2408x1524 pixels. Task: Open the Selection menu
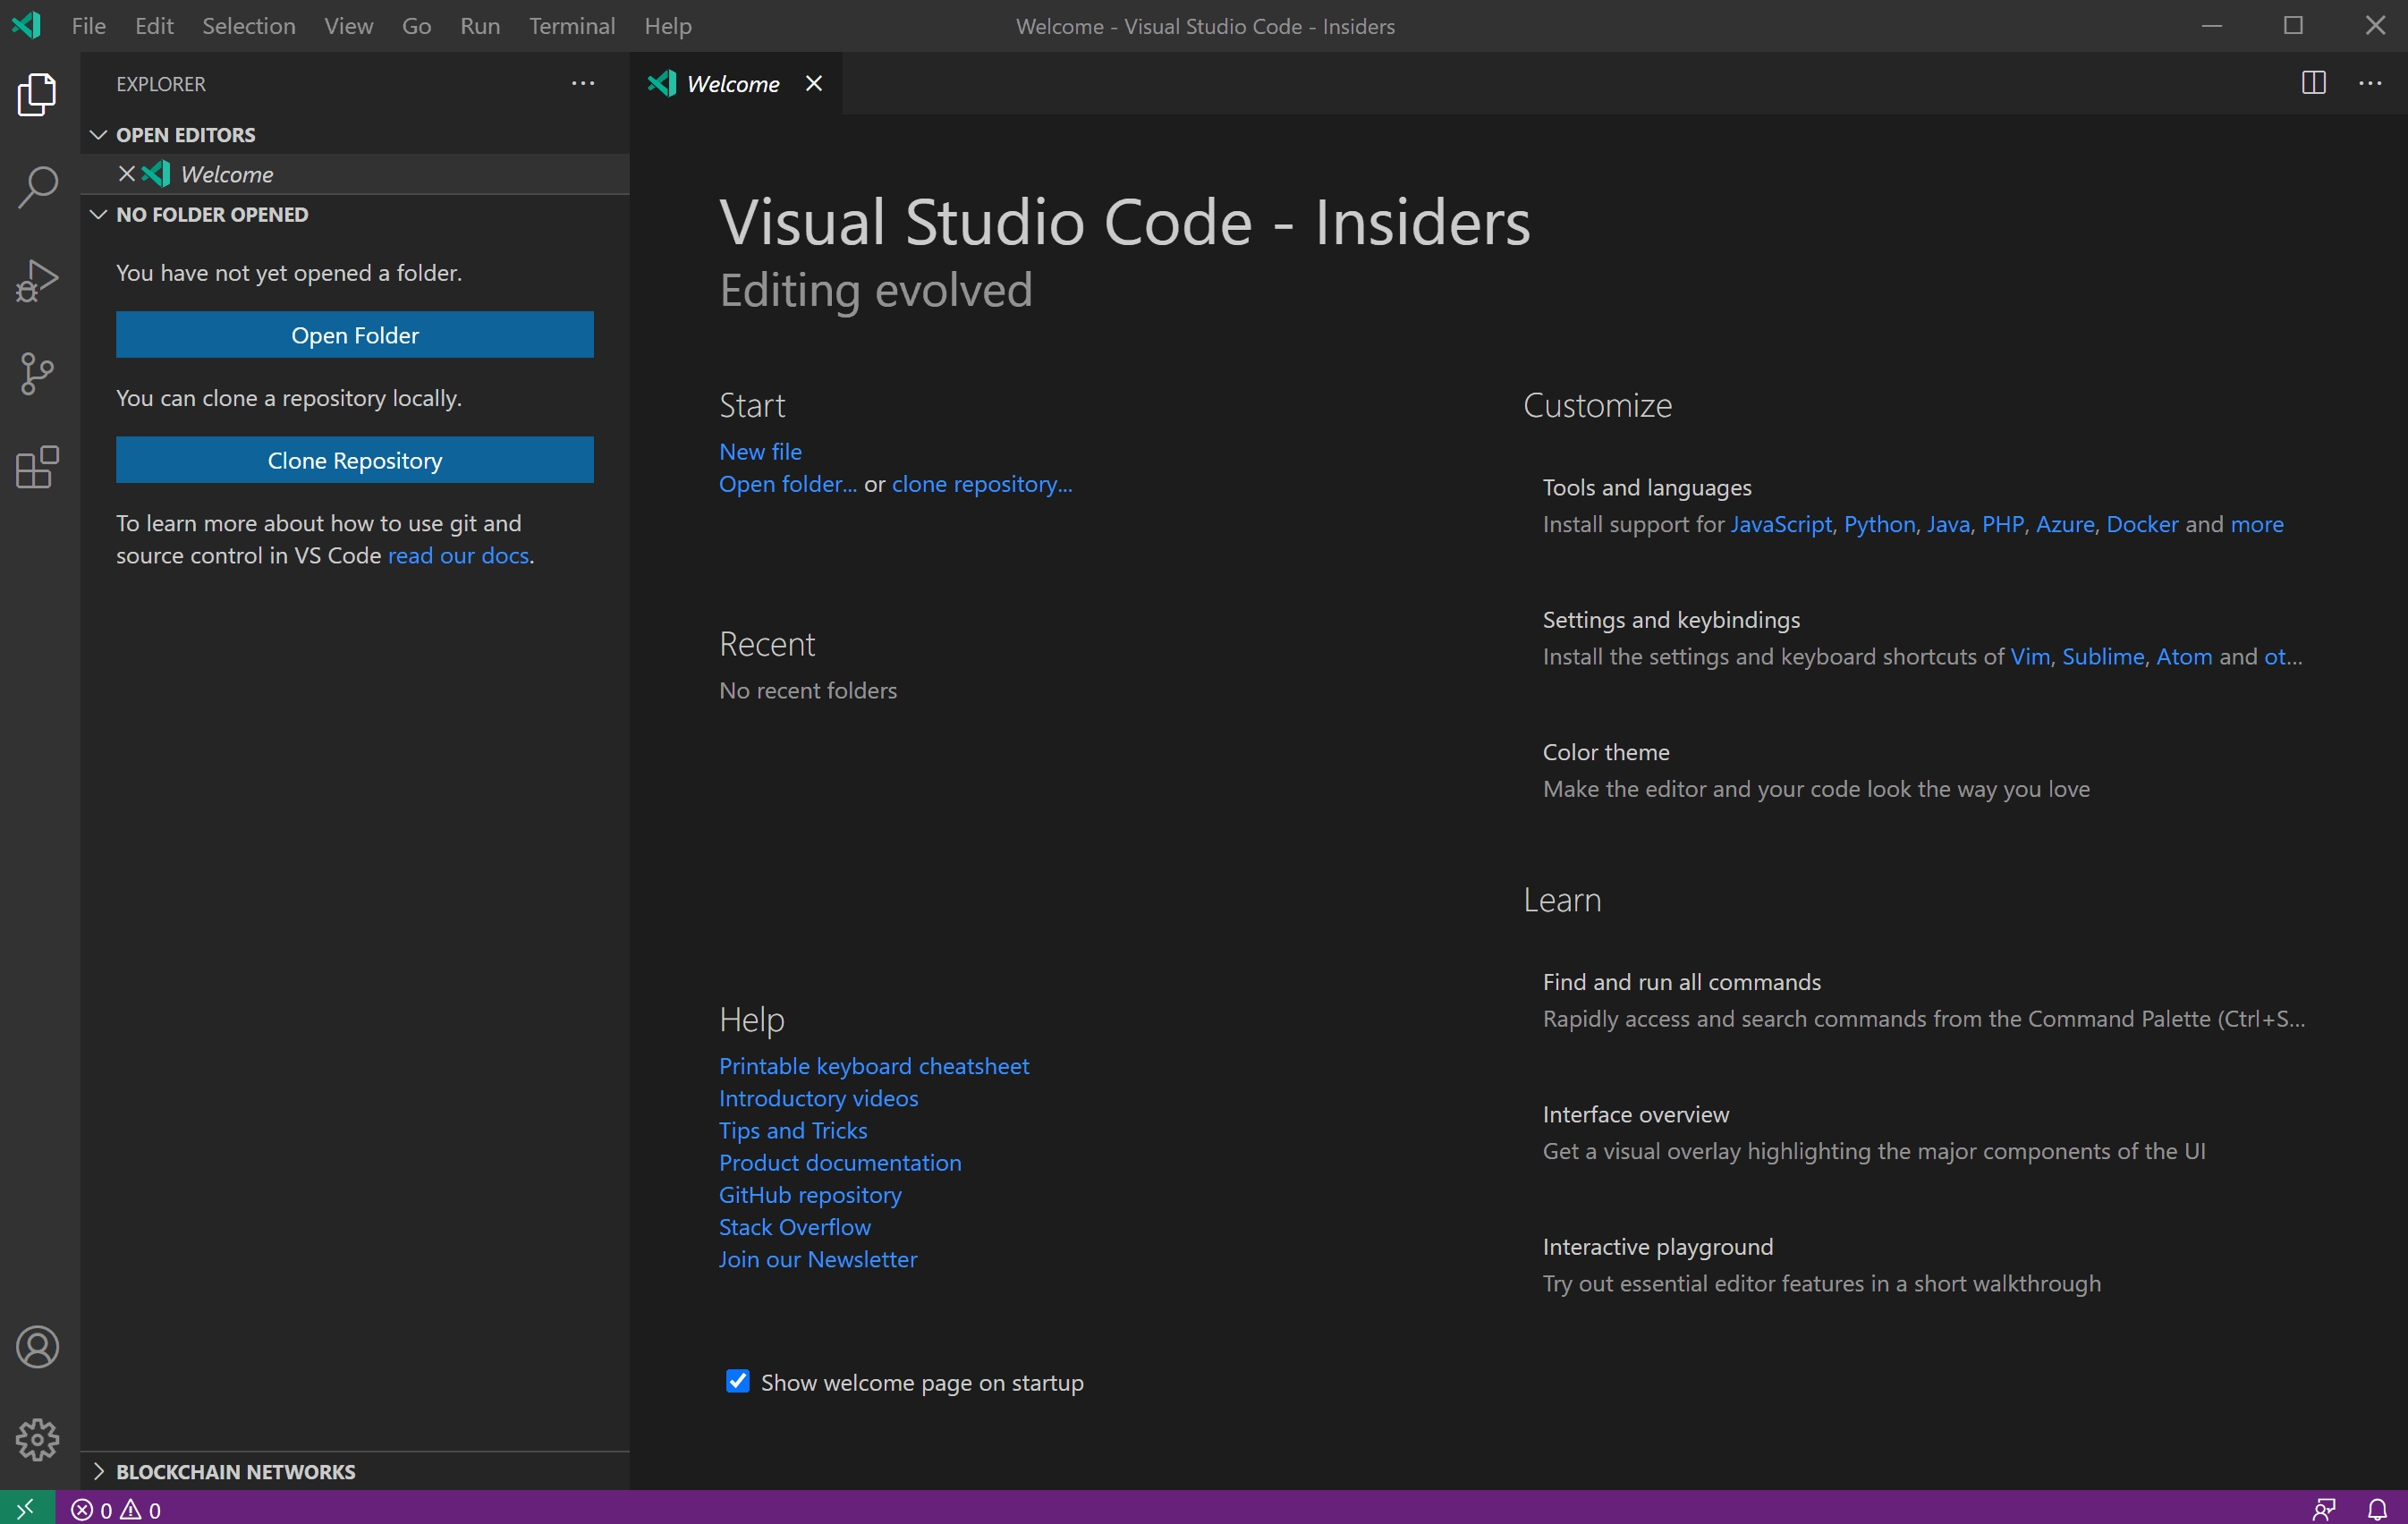click(x=248, y=26)
